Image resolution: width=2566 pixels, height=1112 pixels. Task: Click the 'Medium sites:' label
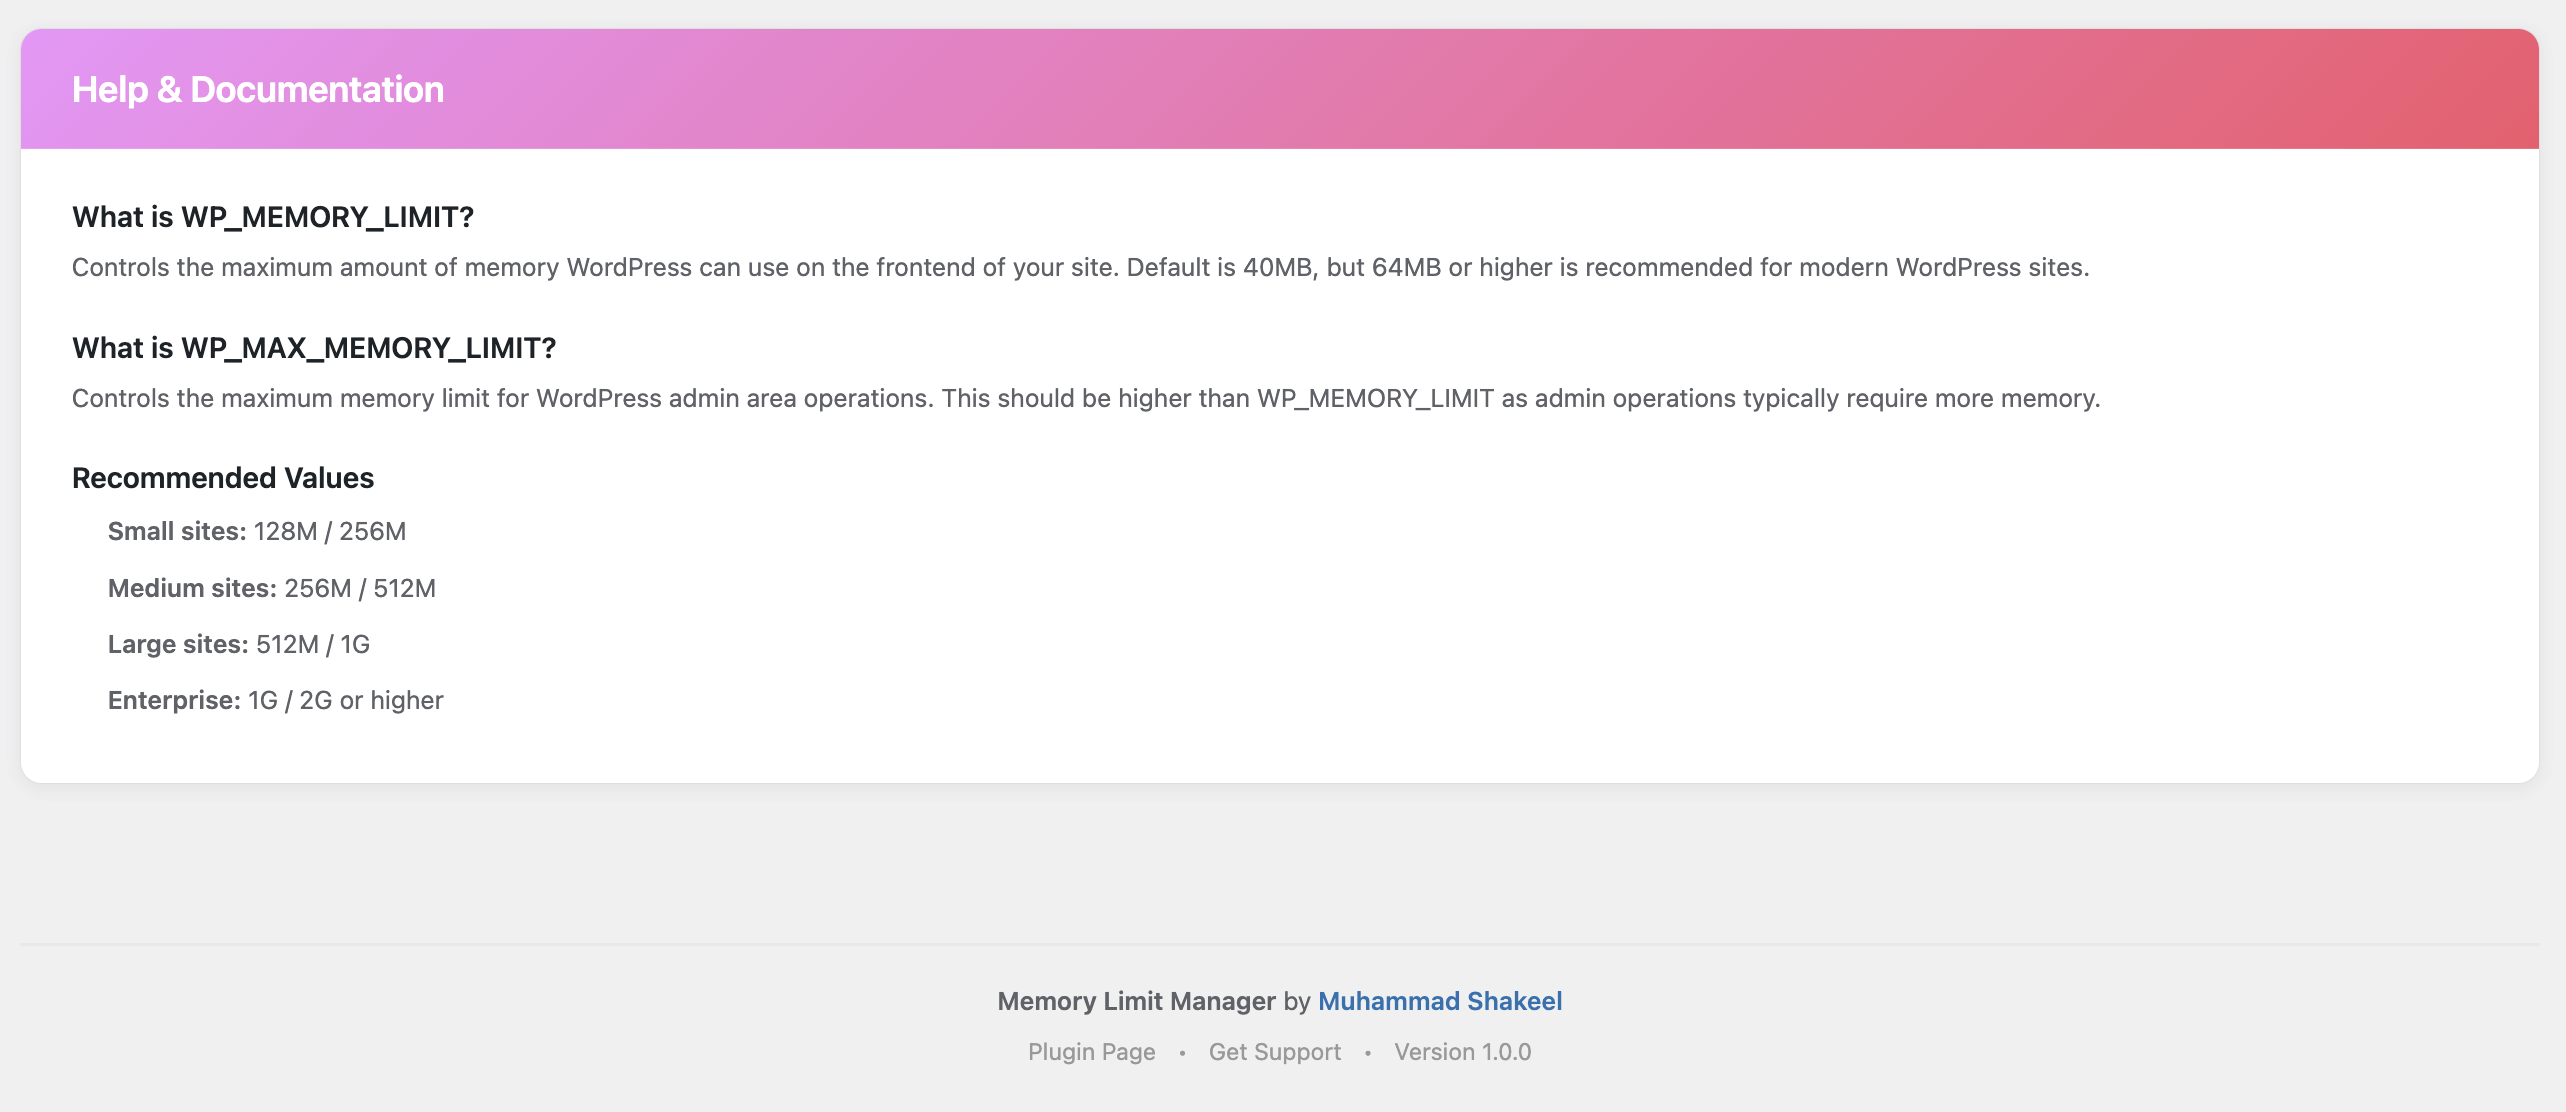tap(192, 588)
